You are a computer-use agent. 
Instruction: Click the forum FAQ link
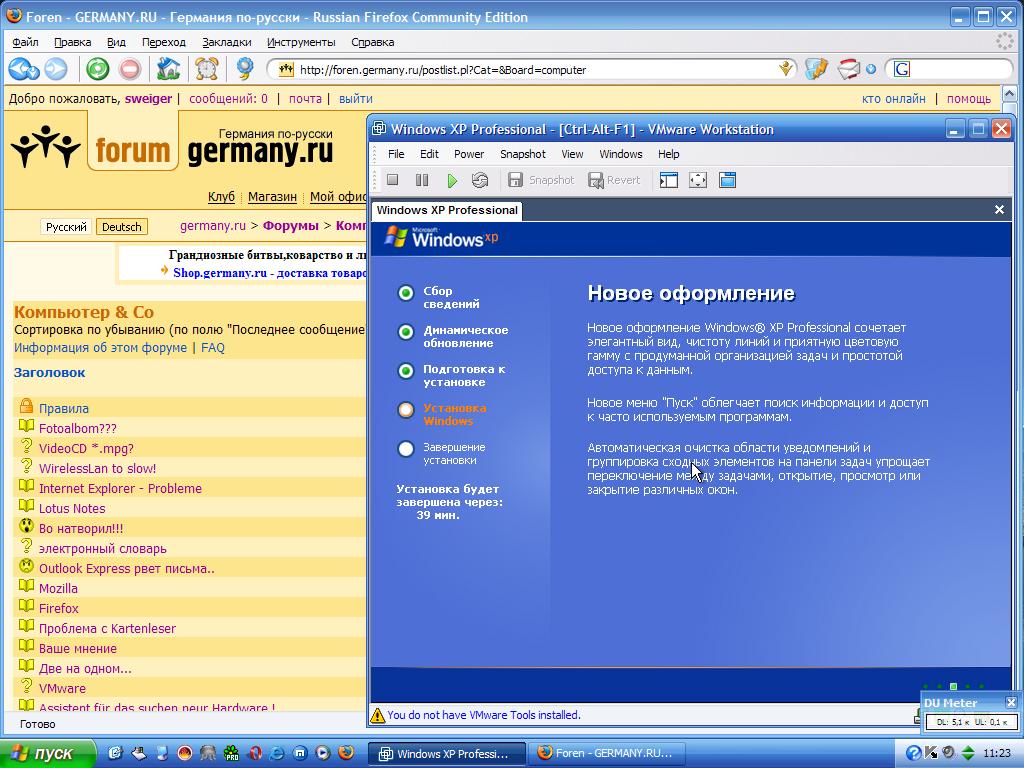[x=213, y=347]
